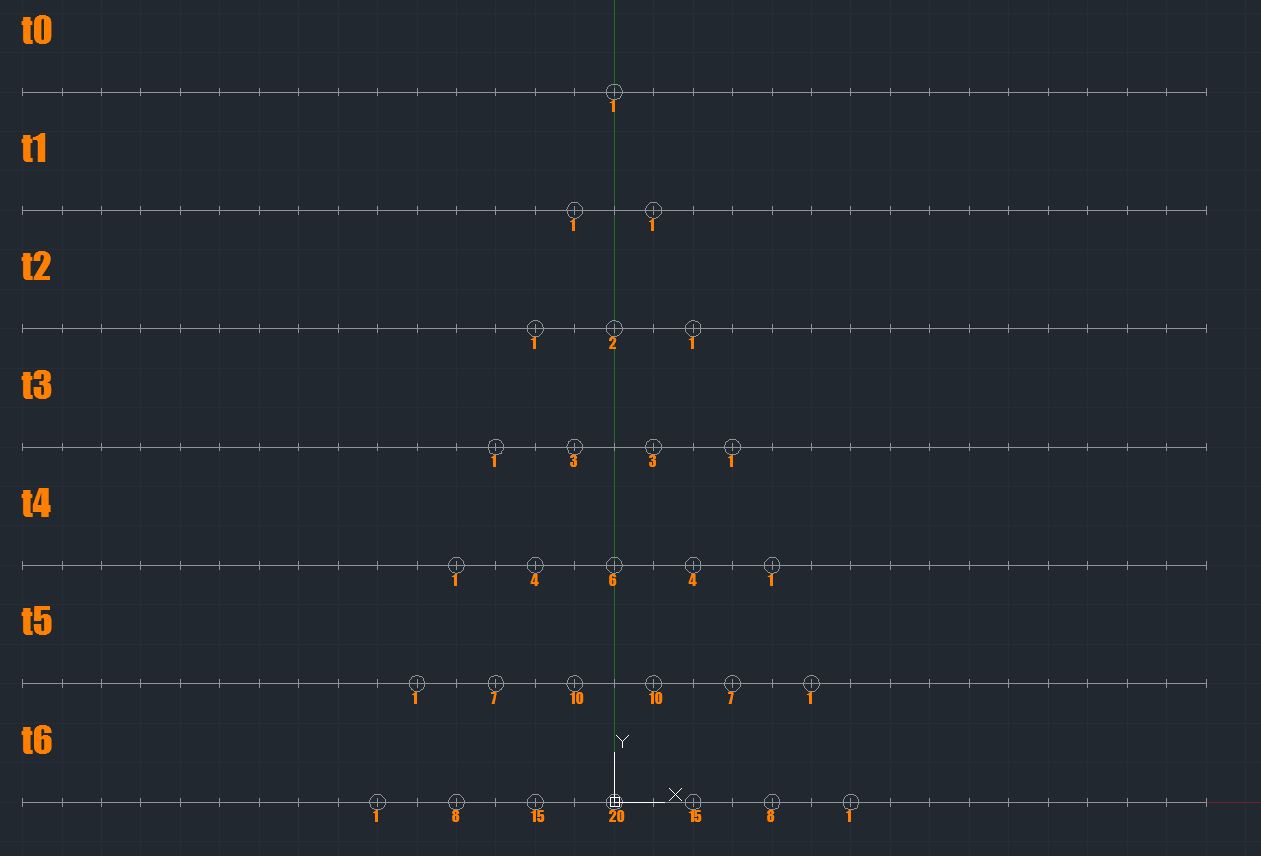
Task: Click the leftmost circle on row t6
Action: 377,802
